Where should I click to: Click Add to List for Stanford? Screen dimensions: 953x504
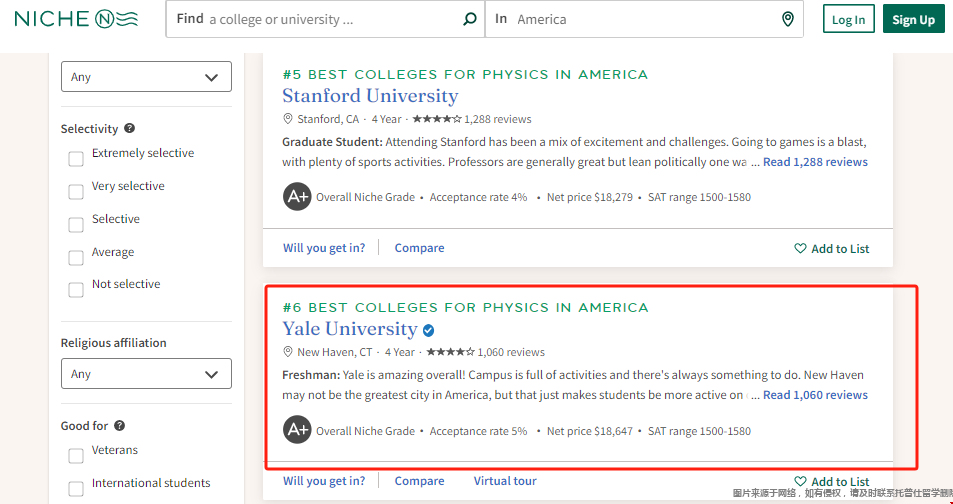tap(832, 248)
